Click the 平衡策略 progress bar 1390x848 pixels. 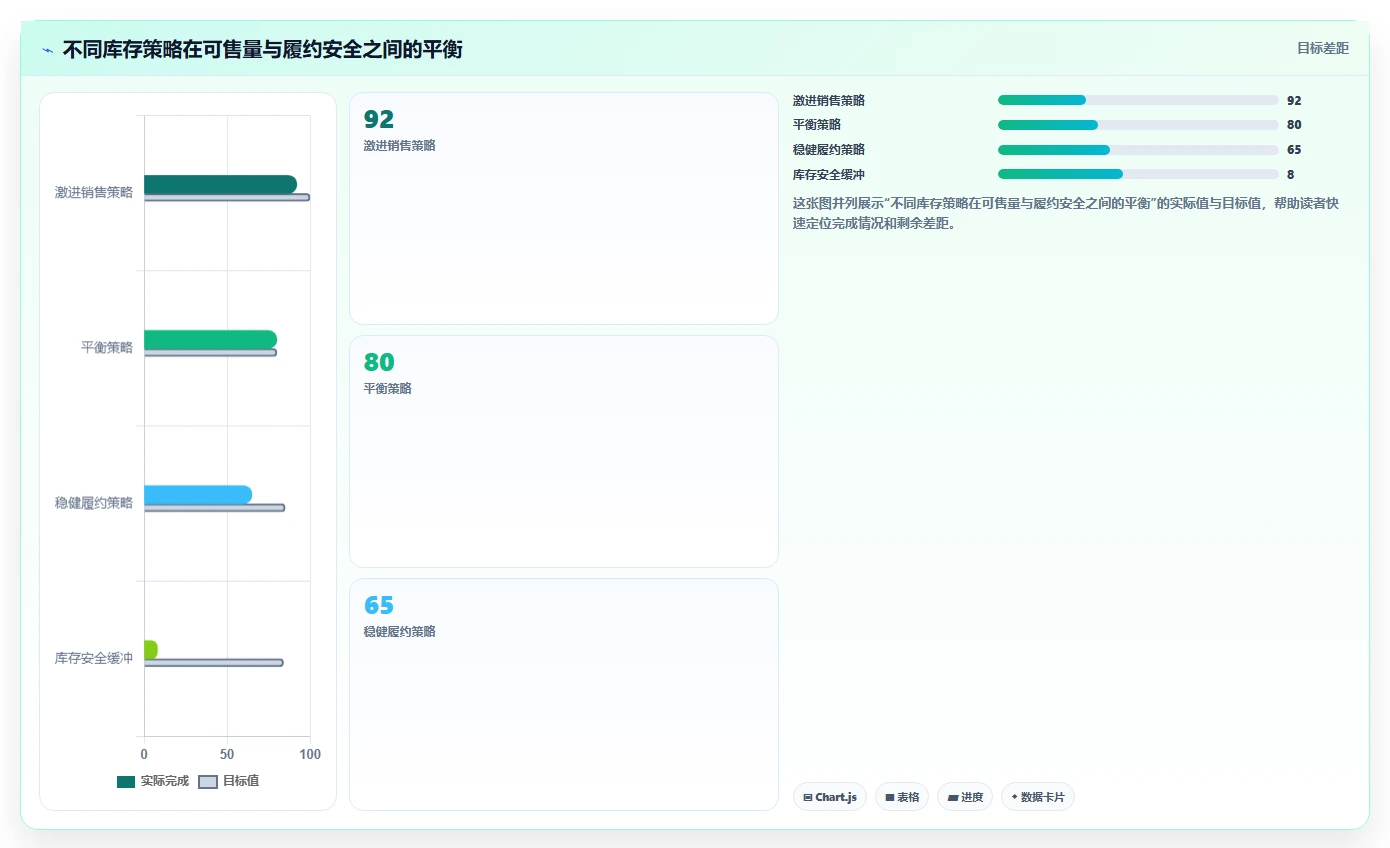click(x=1138, y=125)
